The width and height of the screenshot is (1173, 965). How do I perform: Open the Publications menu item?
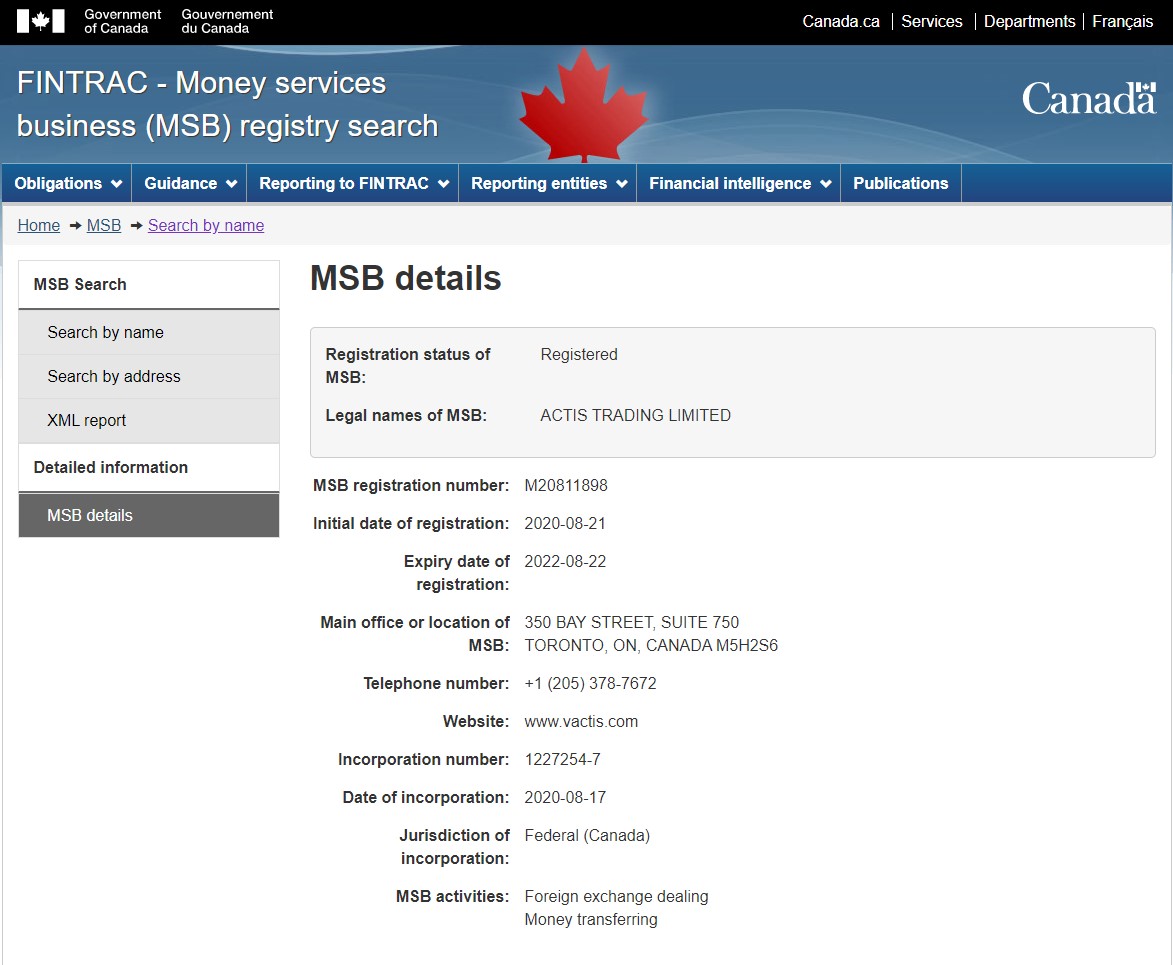point(901,183)
